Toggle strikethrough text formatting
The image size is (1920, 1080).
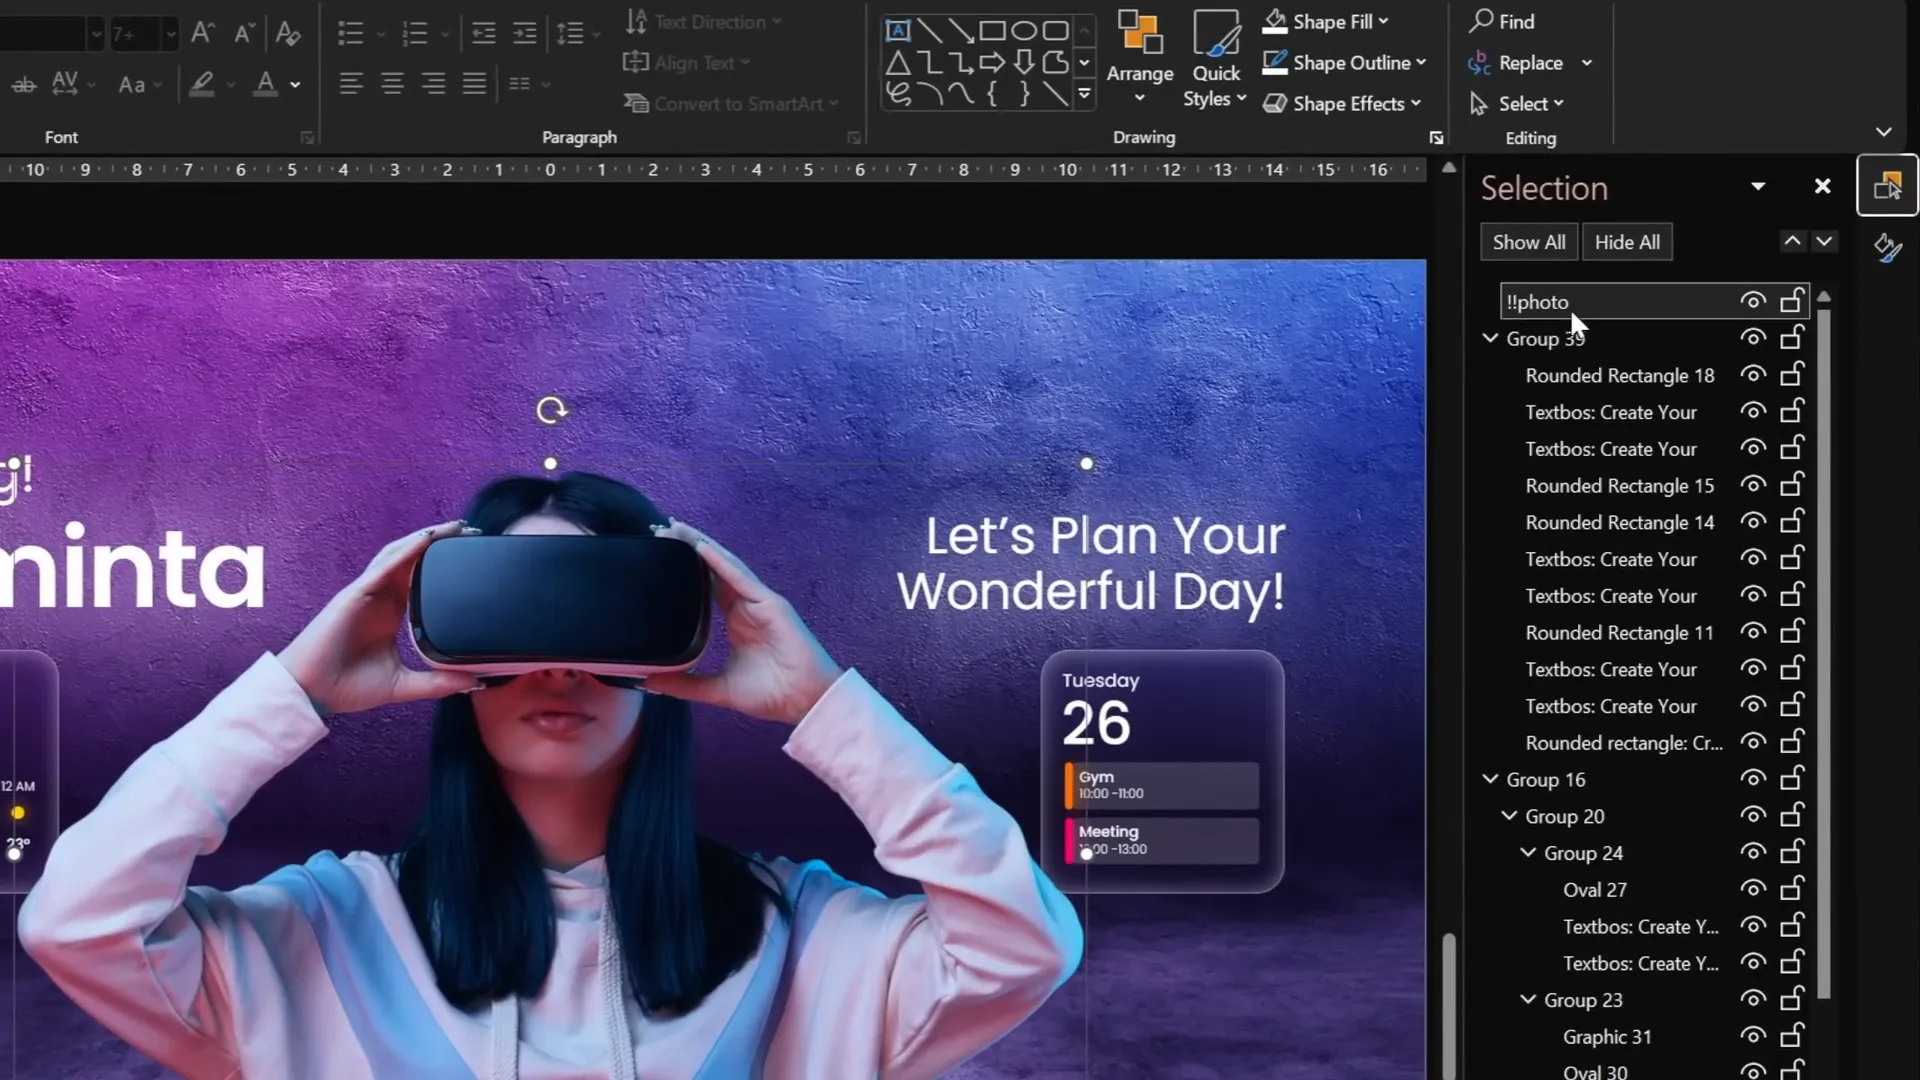click(x=23, y=85)
